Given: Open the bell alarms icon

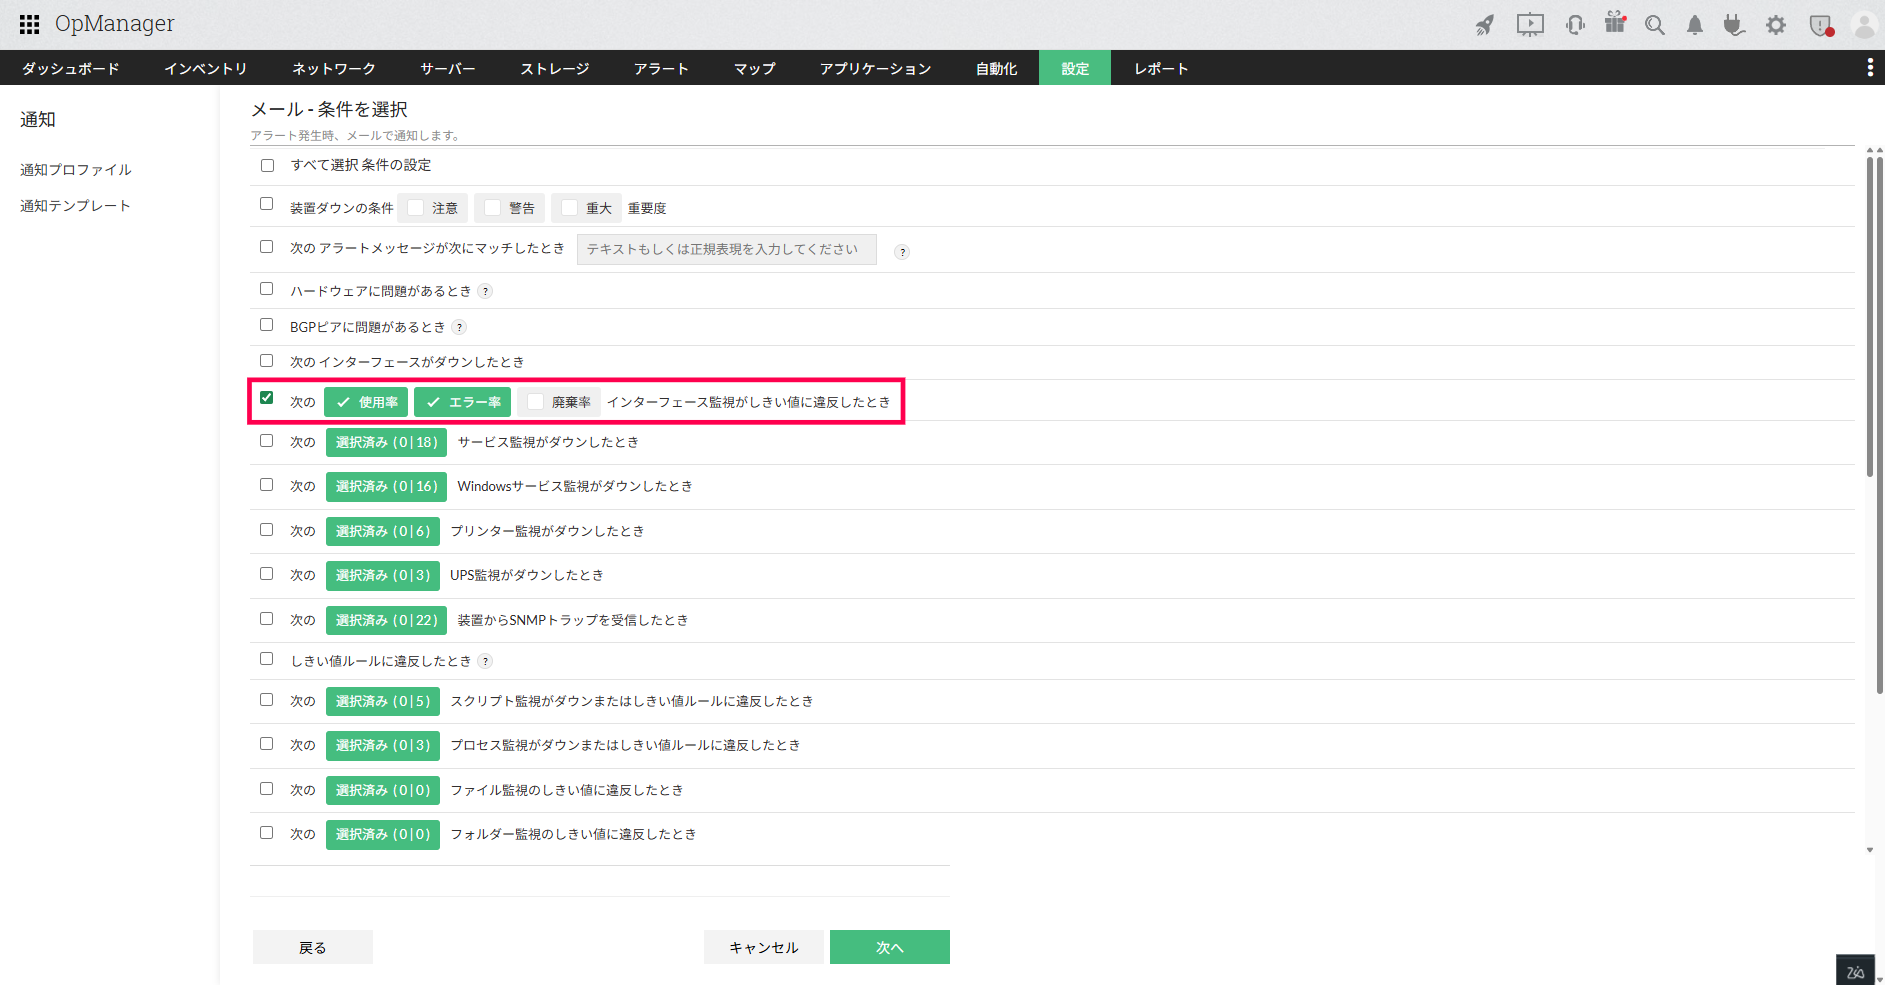Looking at the screenshot, I should pos(1695,25).
